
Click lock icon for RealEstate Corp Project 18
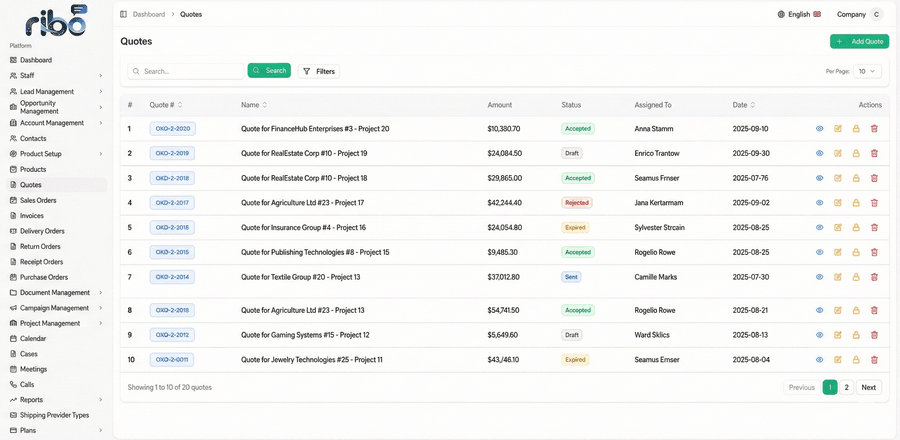coord(856,178)
